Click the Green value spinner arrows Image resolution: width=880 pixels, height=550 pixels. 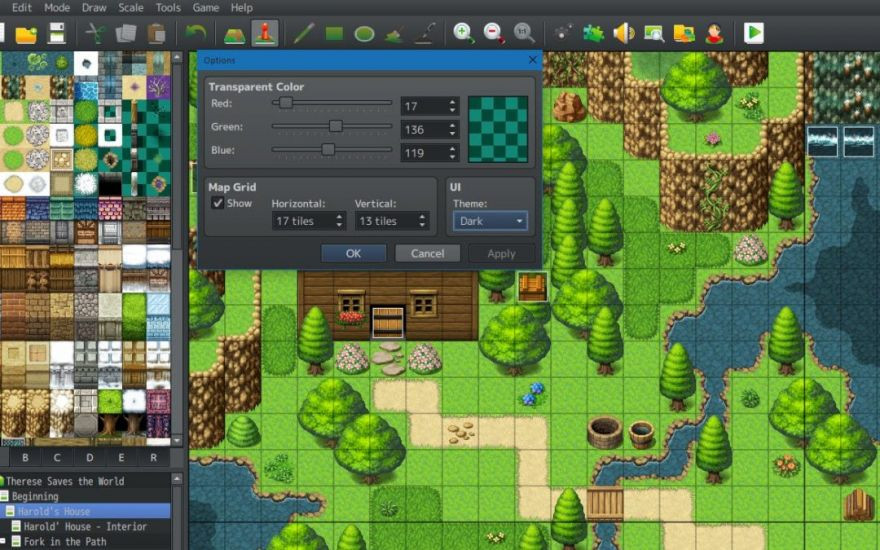click(452, 130)
